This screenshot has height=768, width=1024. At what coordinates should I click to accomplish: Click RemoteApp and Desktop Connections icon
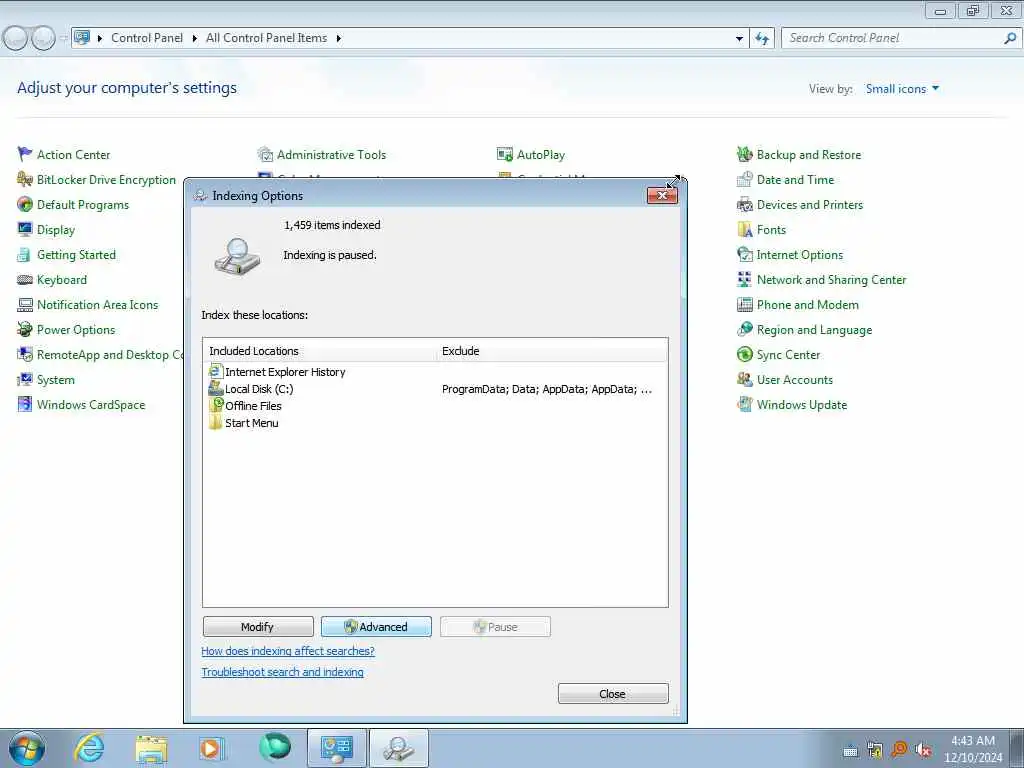(25, 355)
